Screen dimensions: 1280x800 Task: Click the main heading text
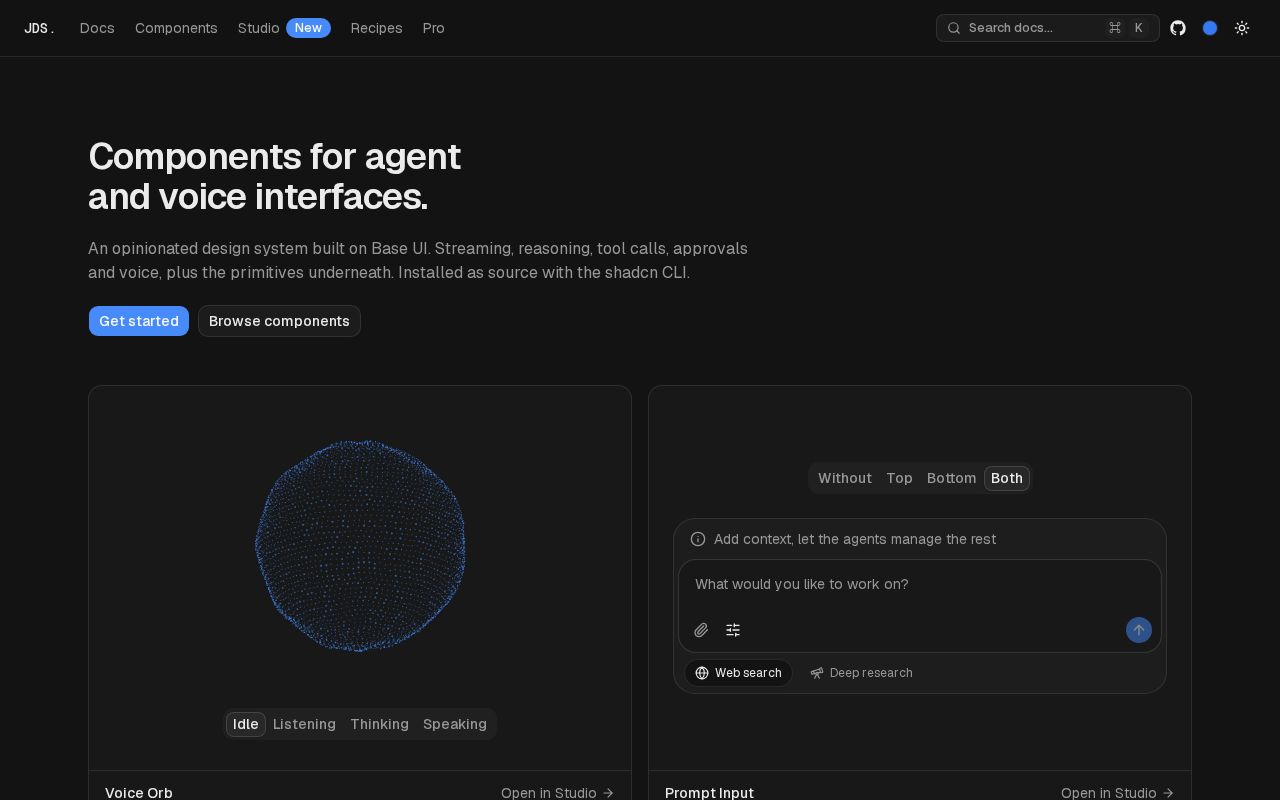coord(275,177)
